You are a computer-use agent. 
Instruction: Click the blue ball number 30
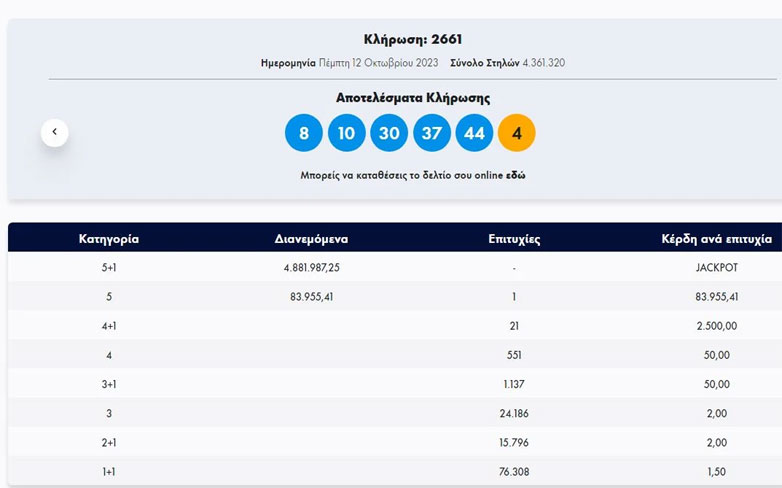pos(389,133)
